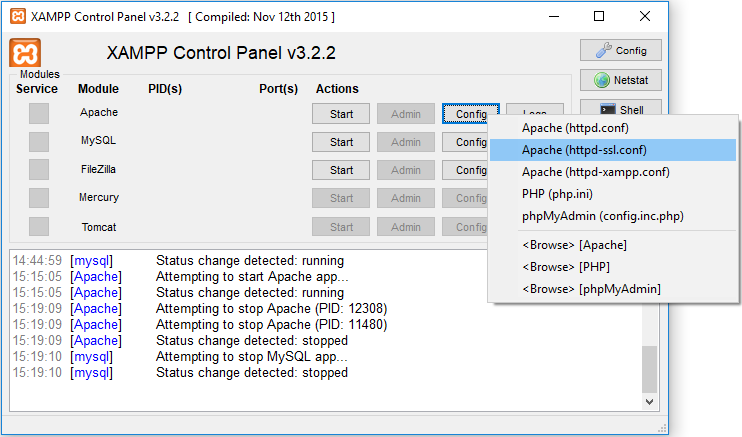Open the Mercury Config dropdown button
Screen dimensions: 742x437
[465, 198]
